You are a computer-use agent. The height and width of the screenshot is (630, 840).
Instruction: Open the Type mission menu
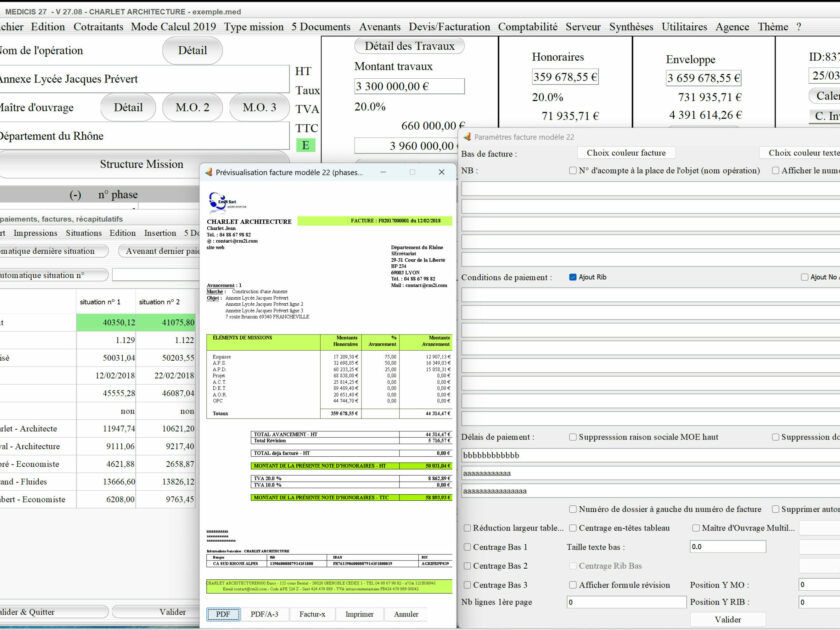tap(253, 27)
